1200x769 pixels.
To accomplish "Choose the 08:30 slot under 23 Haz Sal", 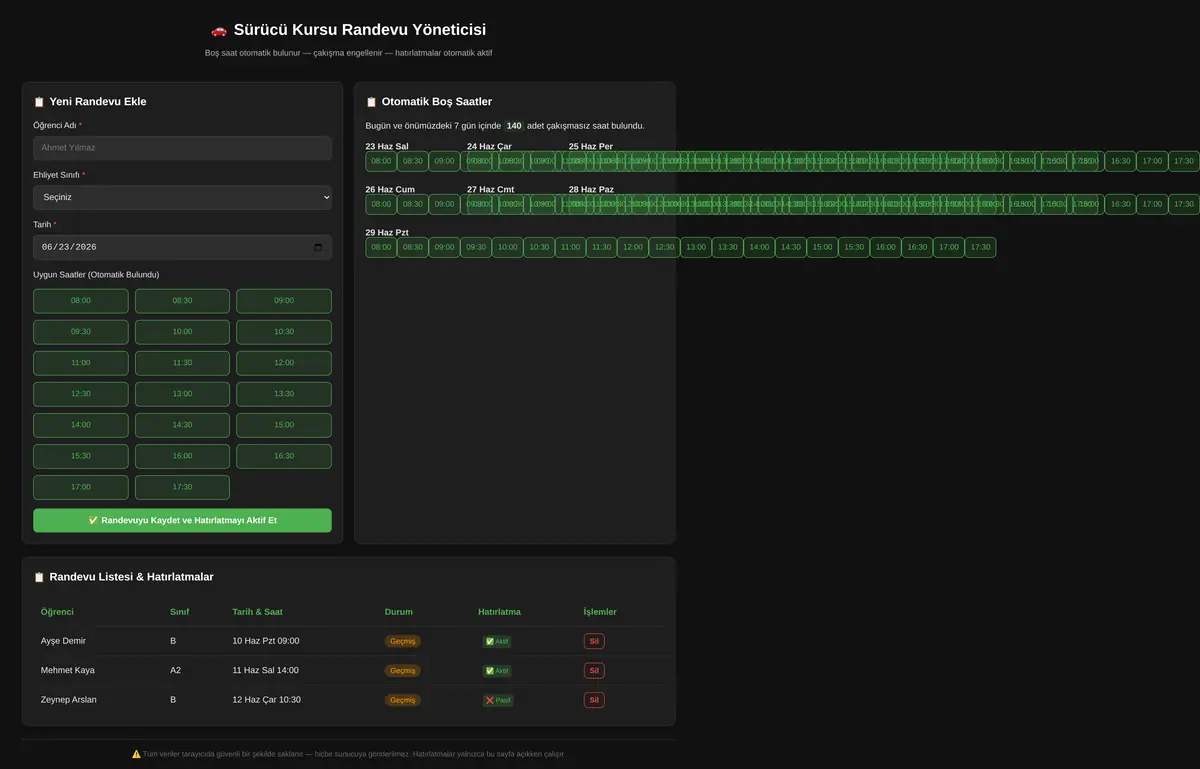I will [x=413, y=161].
